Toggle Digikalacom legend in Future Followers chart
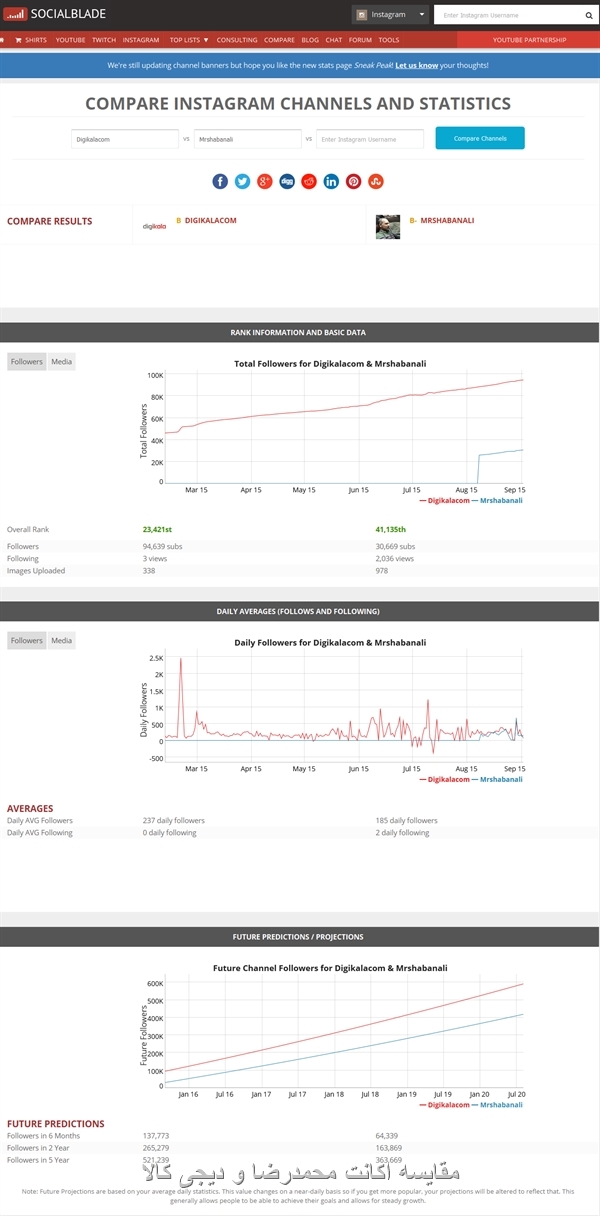The image size is (600, 1216). pyautogui.click(x=444, y=1105)
